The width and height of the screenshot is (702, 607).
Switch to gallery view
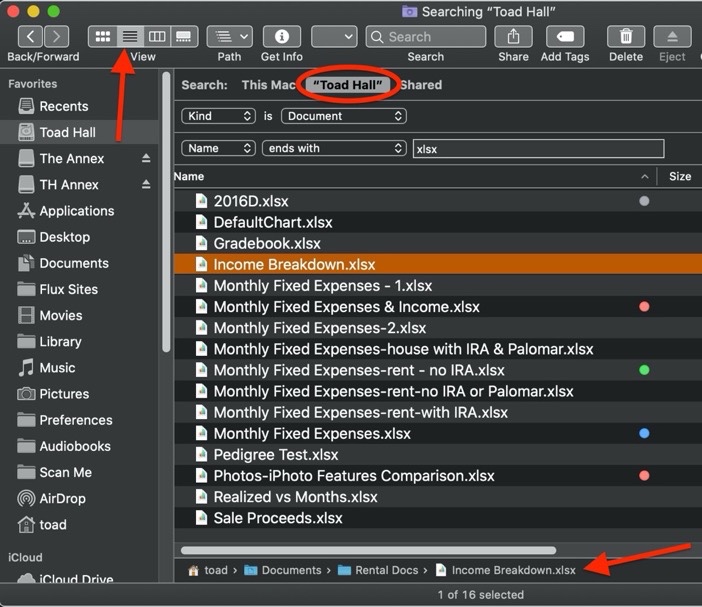point(184,36)
